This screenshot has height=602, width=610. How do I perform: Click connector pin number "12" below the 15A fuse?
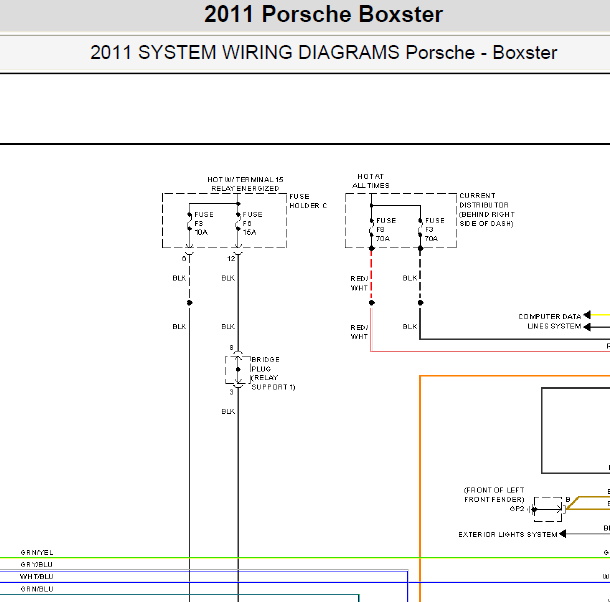point(231,258)
